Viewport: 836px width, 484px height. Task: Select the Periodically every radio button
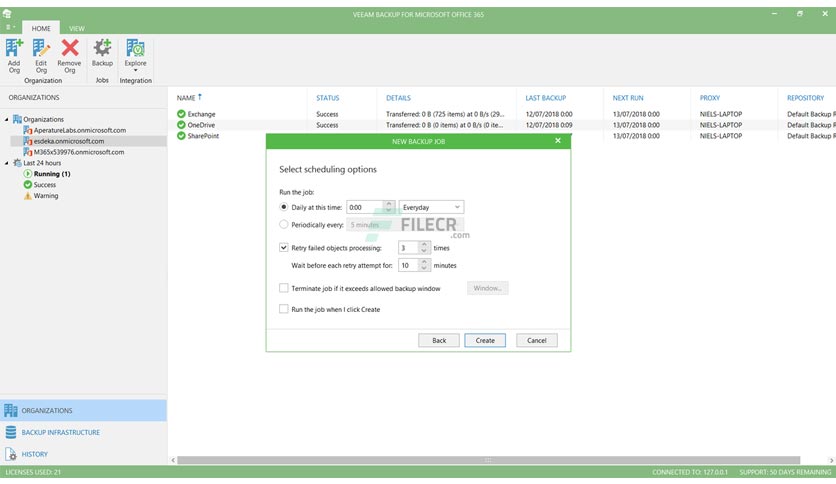(x=284, y=224)
